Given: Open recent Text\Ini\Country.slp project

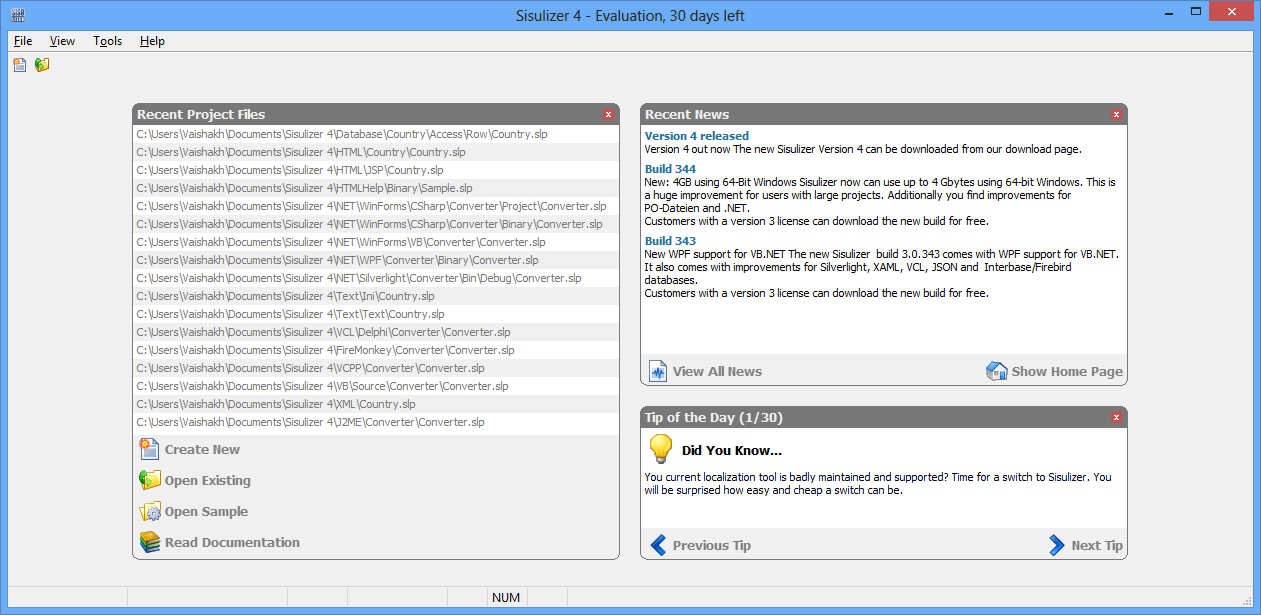Looking at the screenshot, I should 376,296.
